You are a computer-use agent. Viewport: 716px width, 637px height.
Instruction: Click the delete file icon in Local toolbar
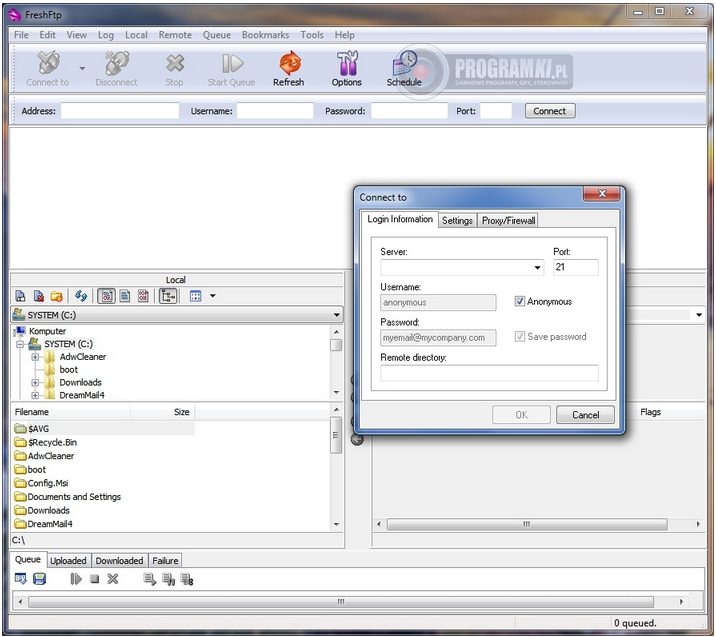pos(39,296)
